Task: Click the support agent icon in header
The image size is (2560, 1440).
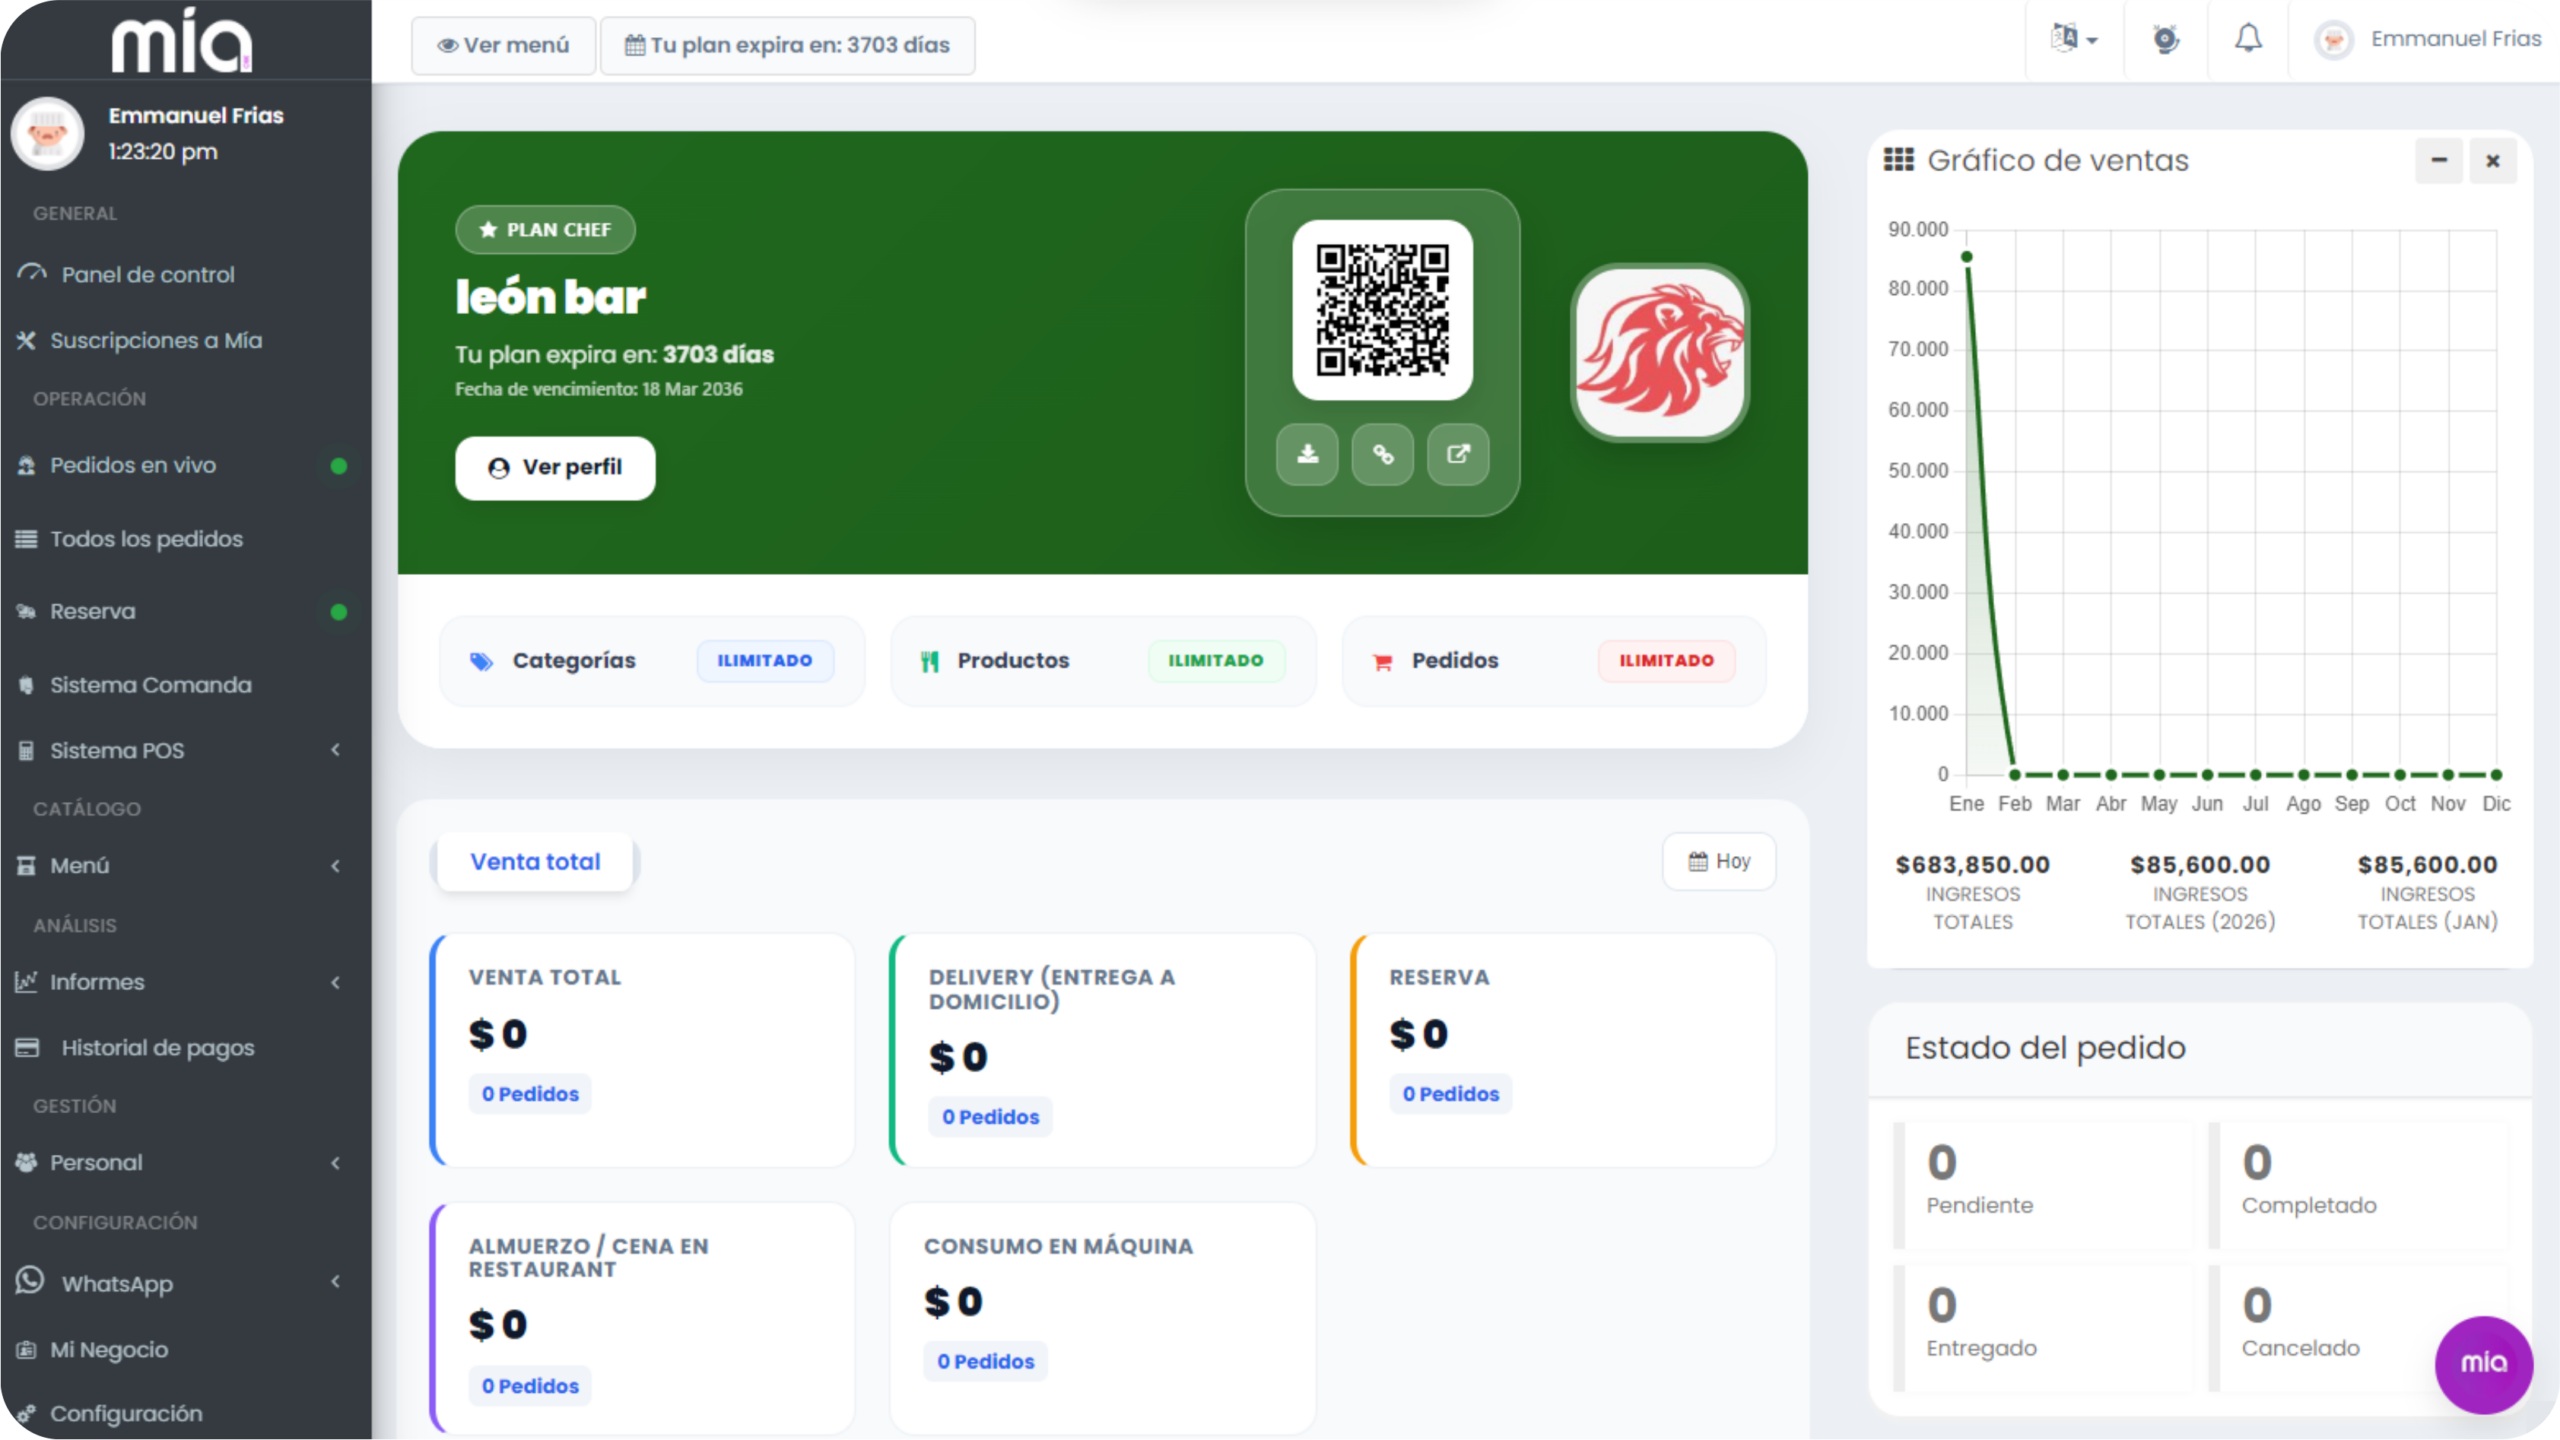Action: [x=2165, y=40]
